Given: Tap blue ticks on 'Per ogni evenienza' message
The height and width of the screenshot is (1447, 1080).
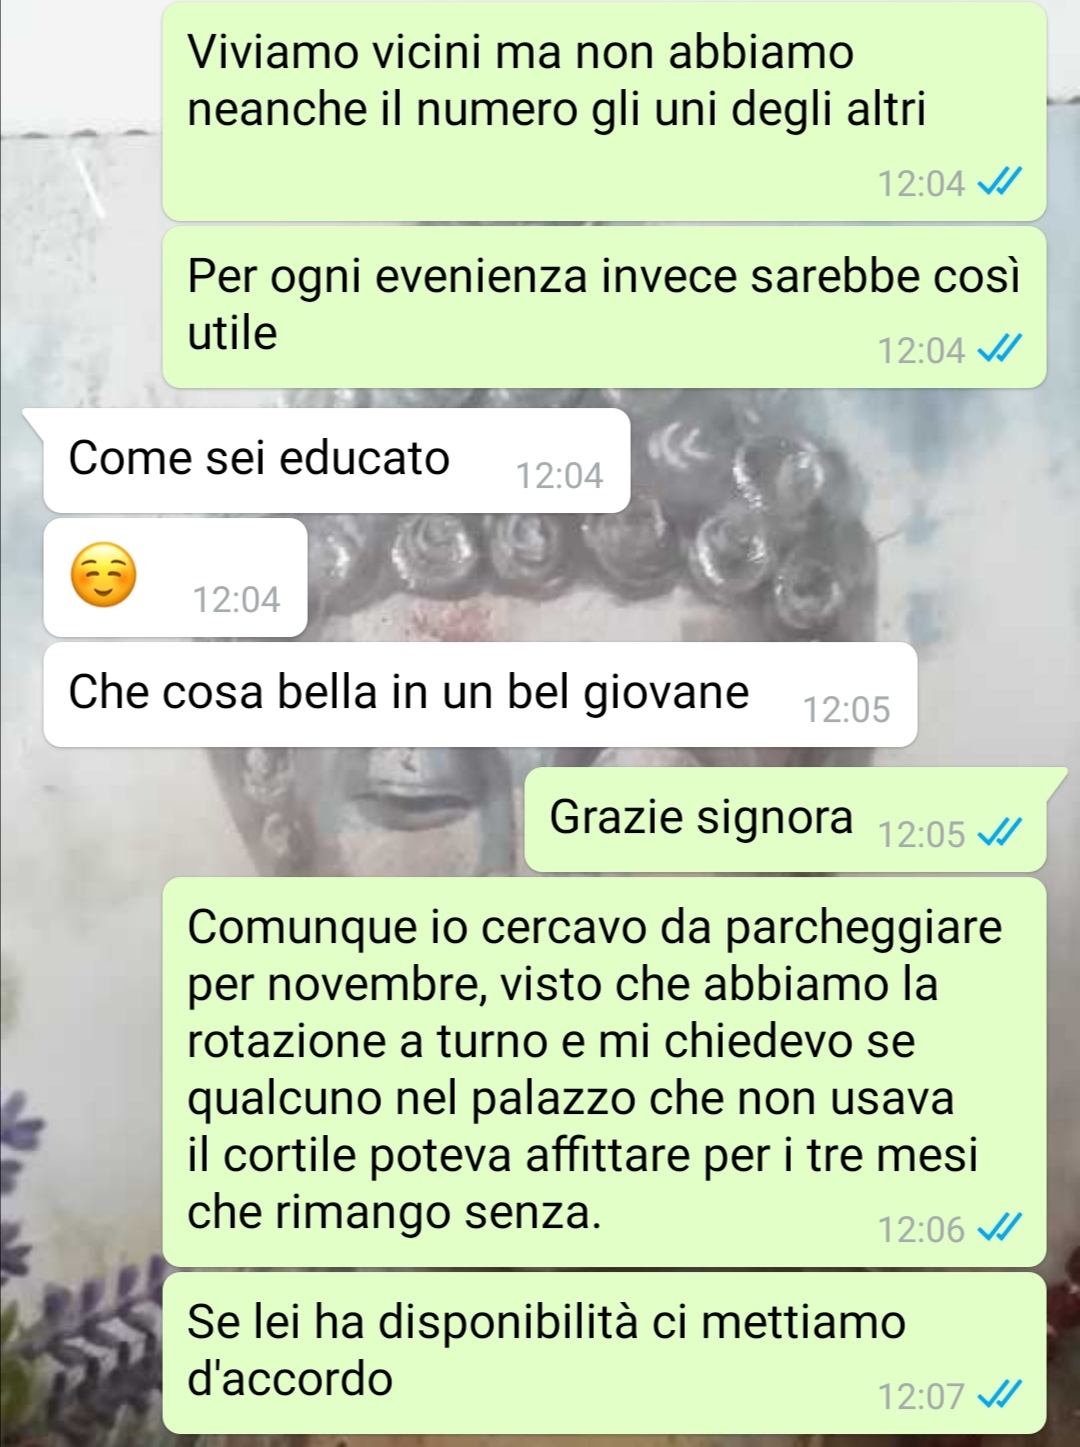Looking at the screenshot, I should coord(999,349).
